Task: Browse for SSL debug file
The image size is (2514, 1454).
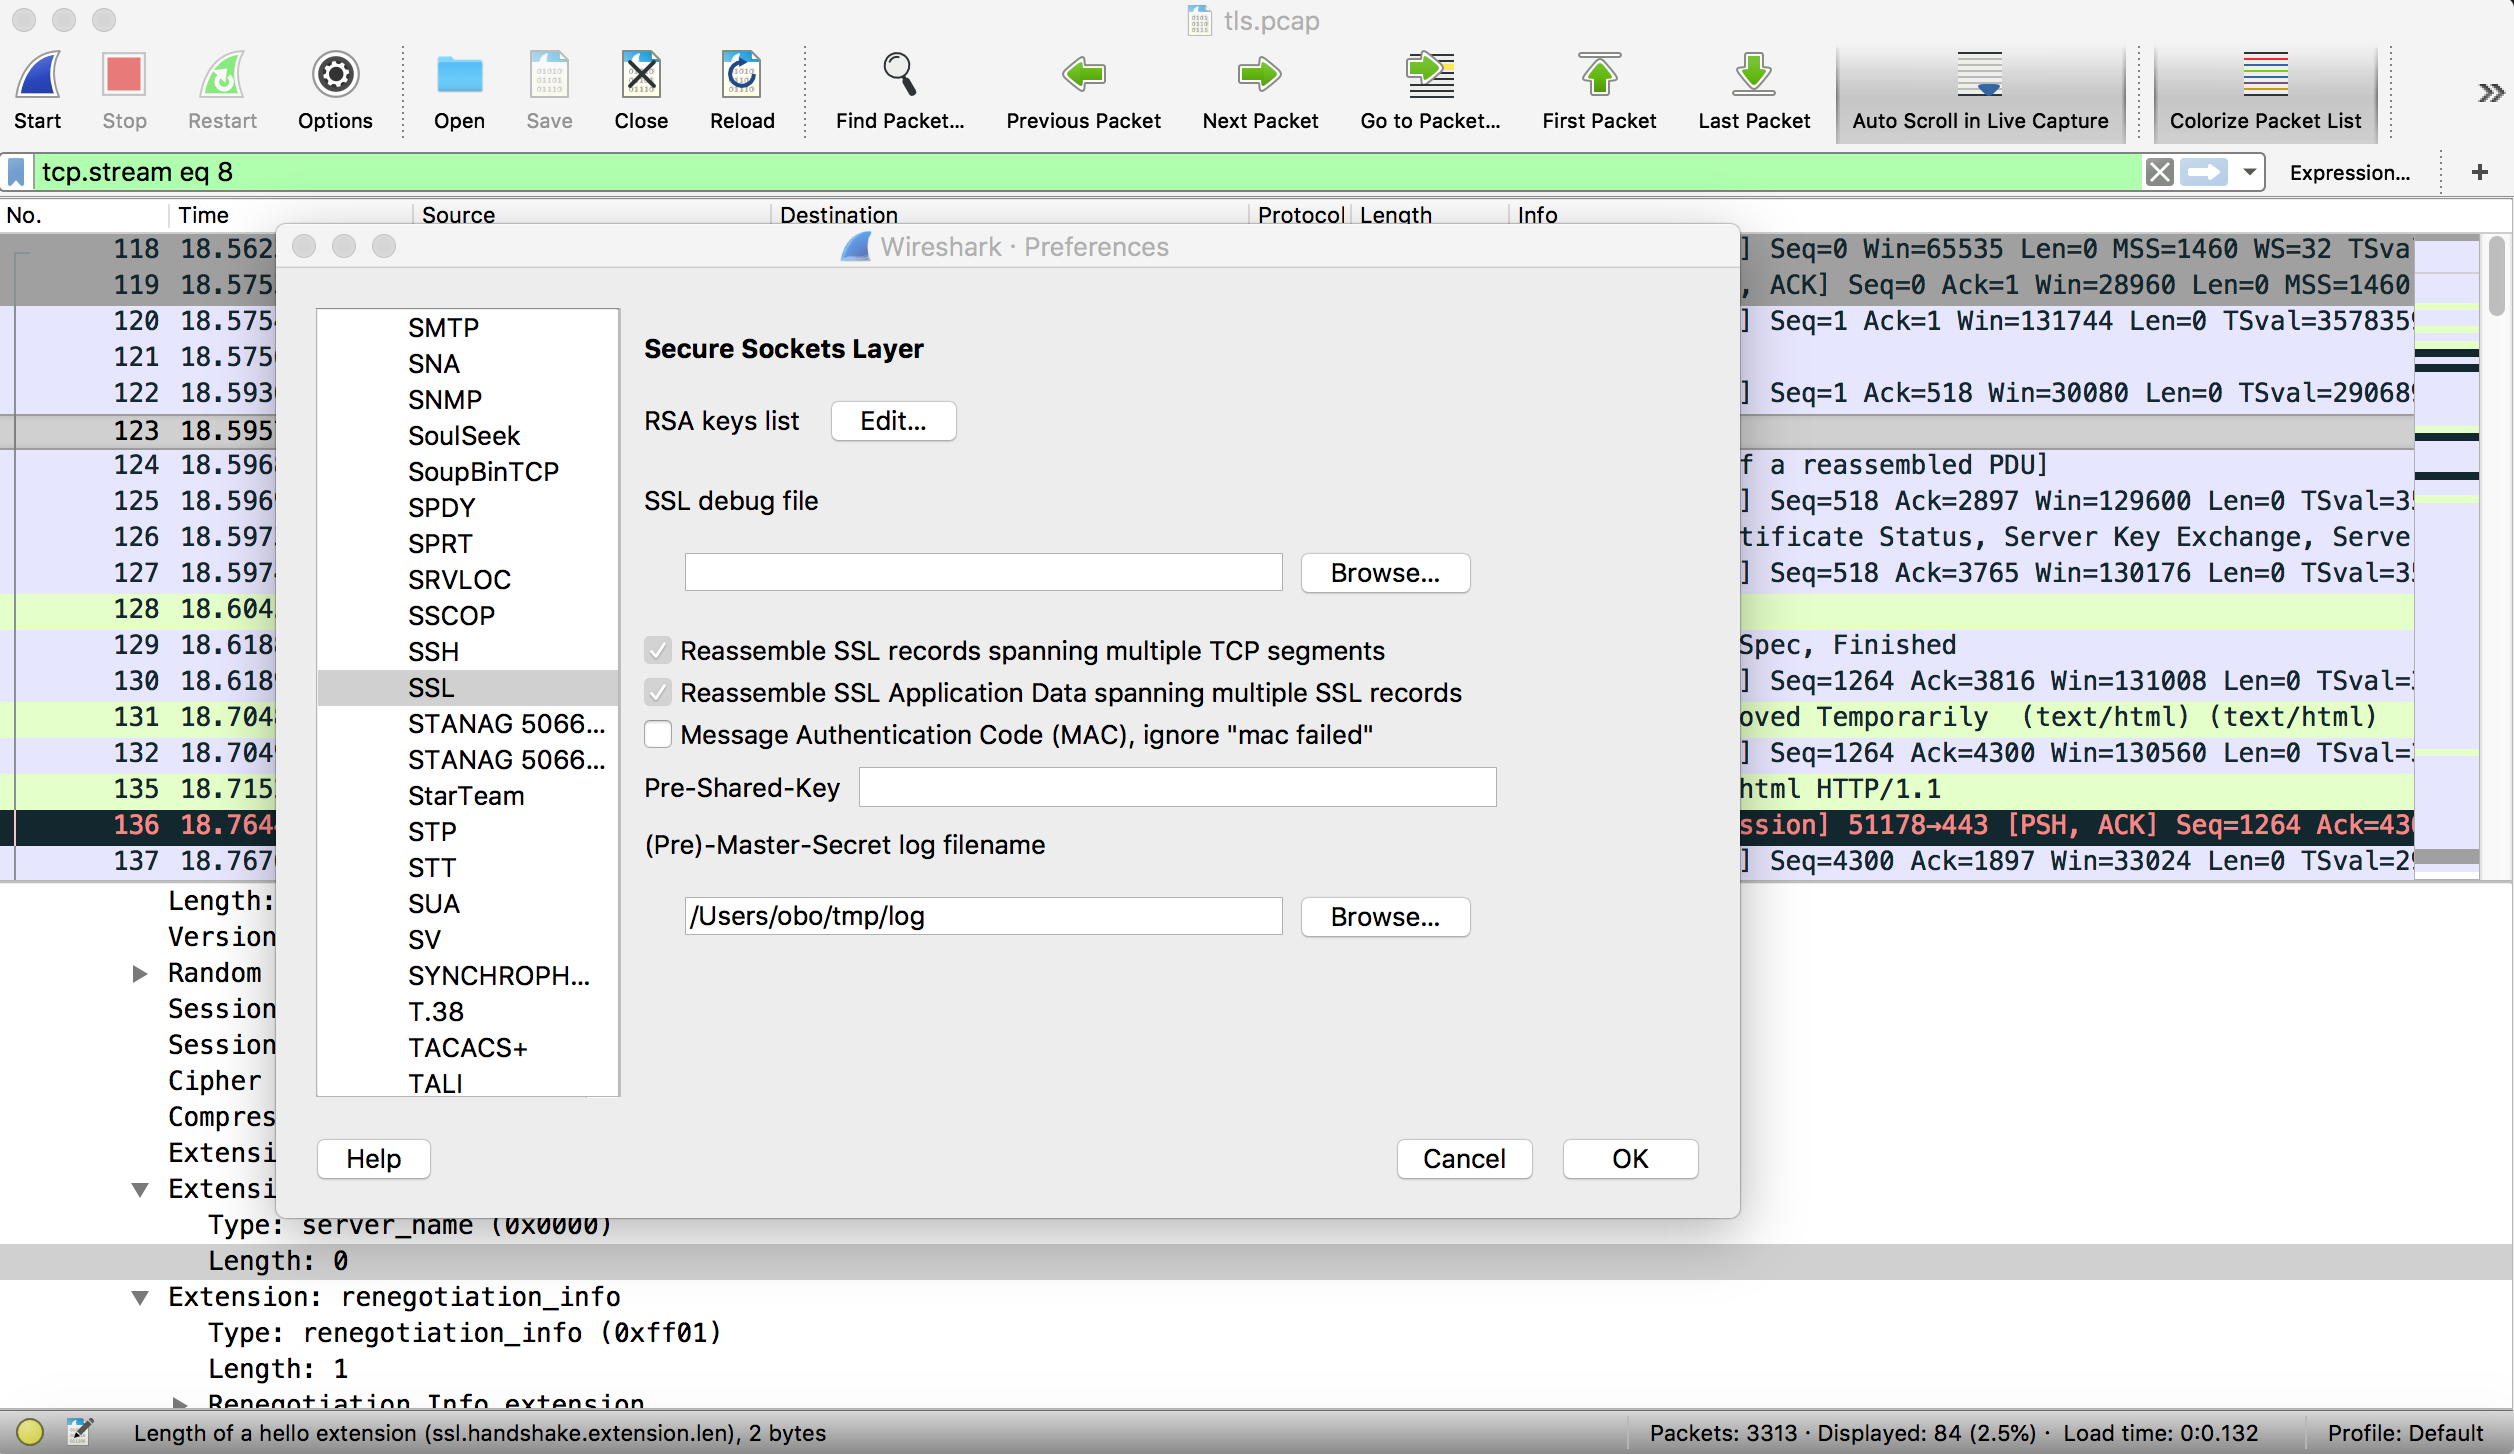Action: 1385,573
